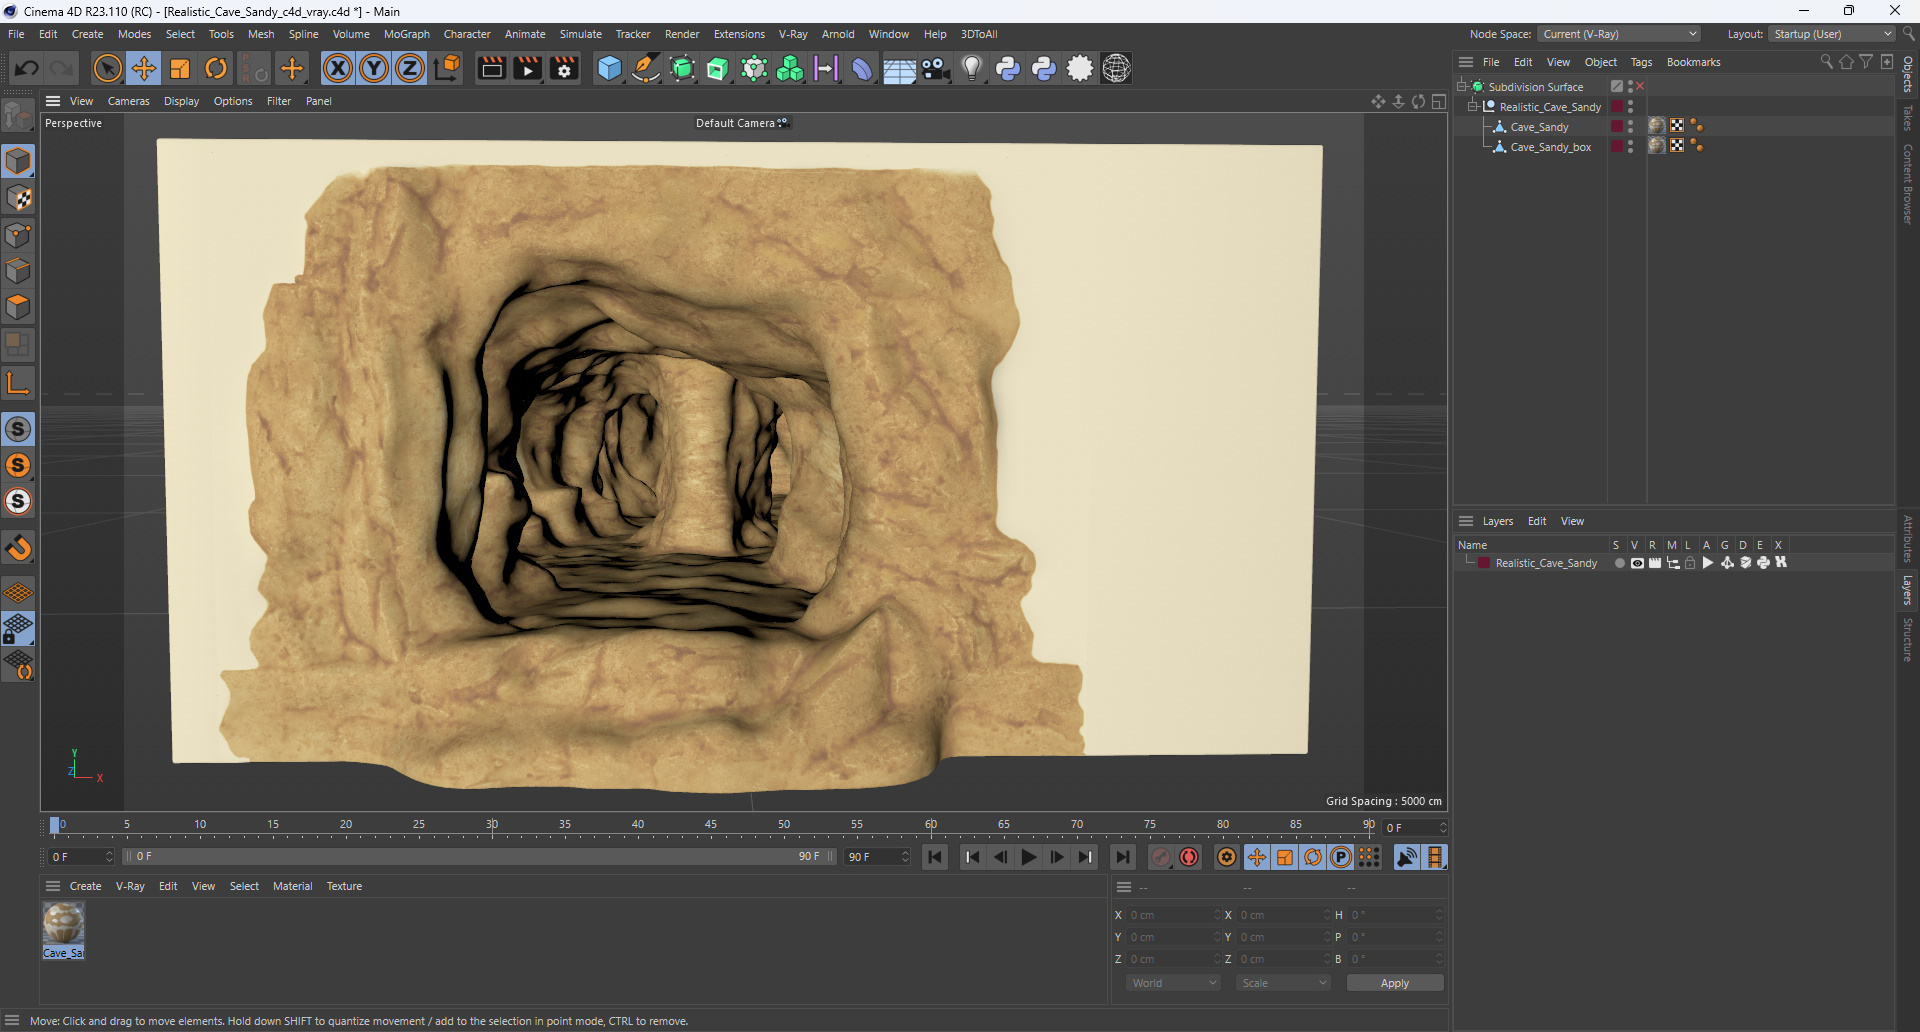Open the Simulate menu

click(x=580, y=34)
